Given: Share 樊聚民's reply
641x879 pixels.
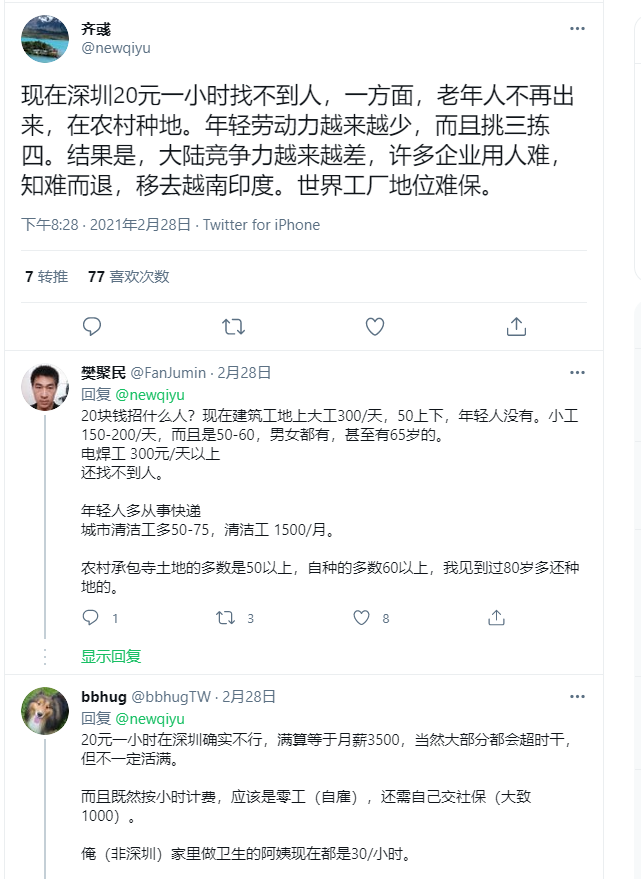Looking at the screenshot, I should point(496,618).
